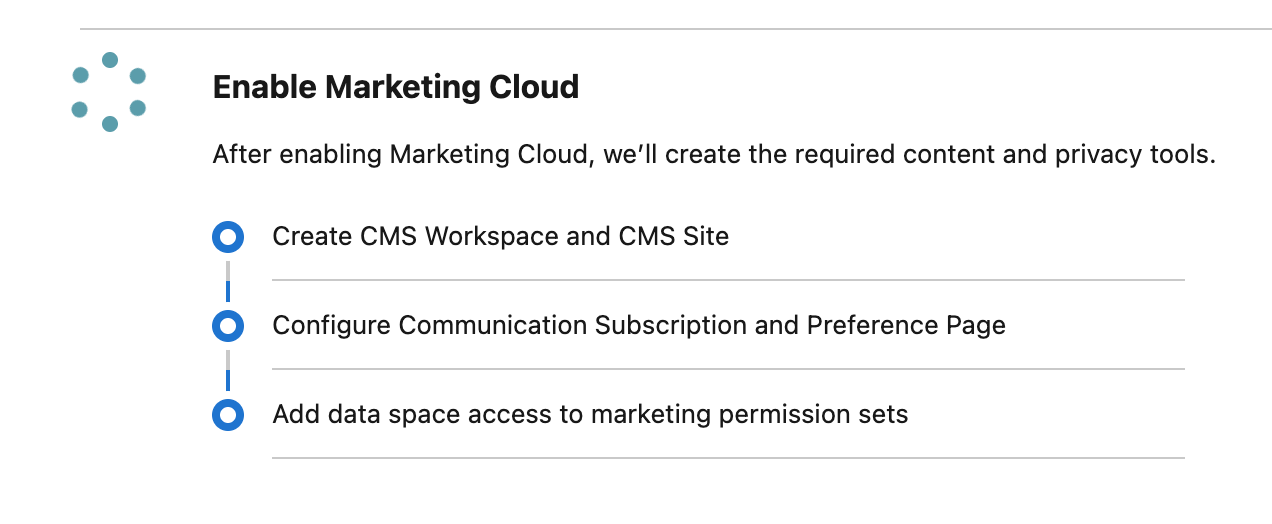Click the bottom dot of the loading spinner
The image size is (1272, 524).
click(x=110, y=124)
